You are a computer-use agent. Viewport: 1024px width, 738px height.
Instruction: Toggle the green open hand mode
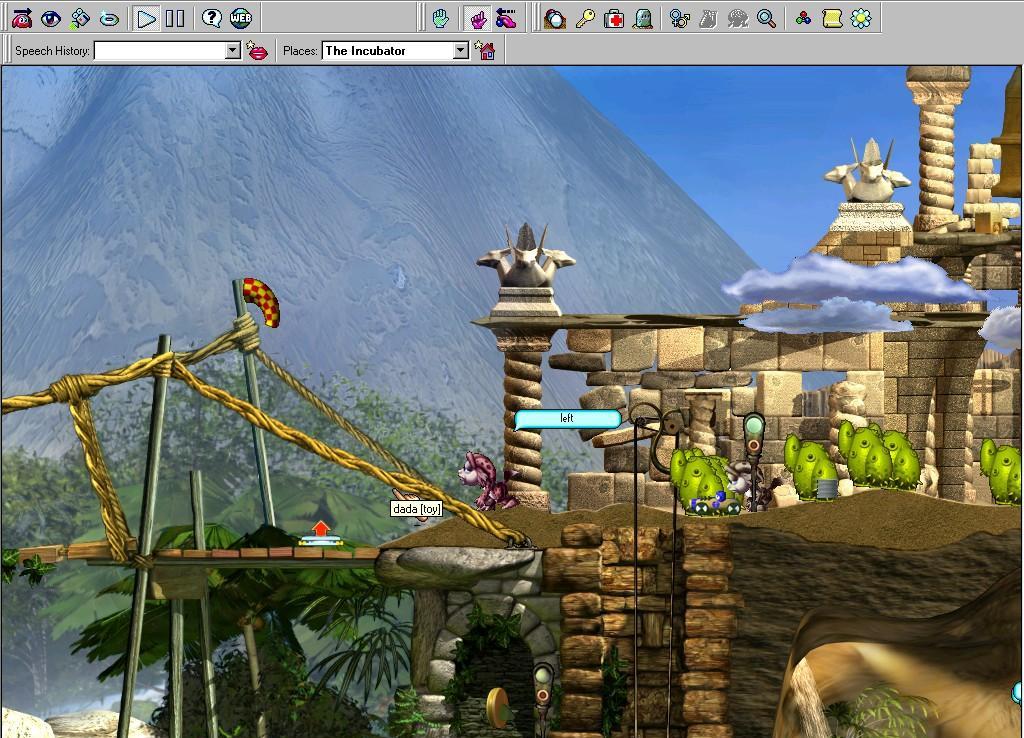click(x=440, y=18)
